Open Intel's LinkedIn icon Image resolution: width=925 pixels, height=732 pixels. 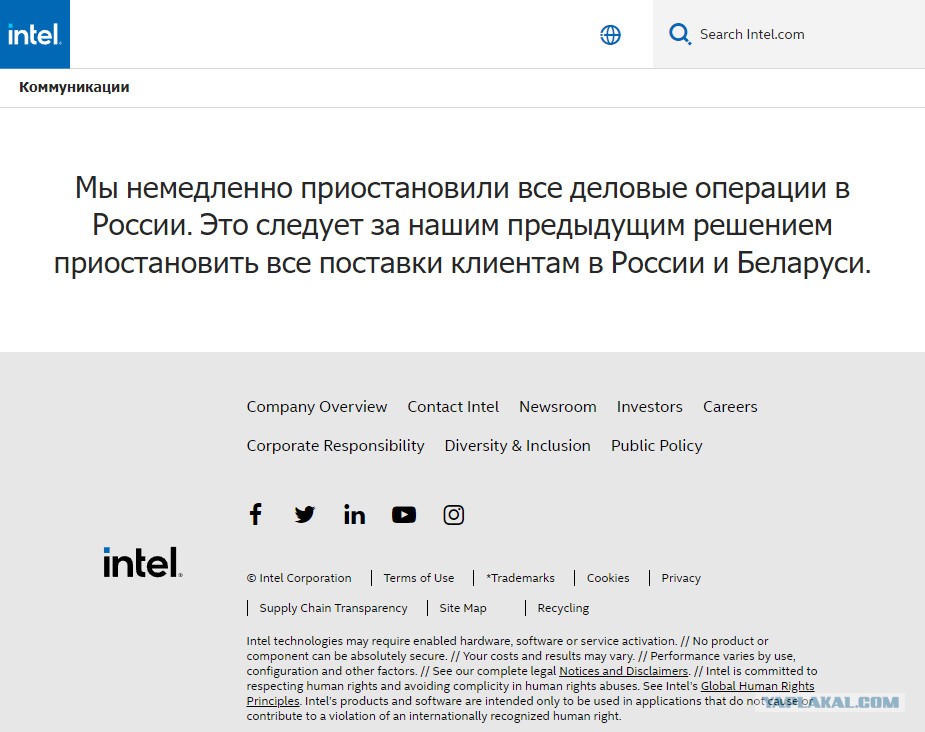point(355,514)
